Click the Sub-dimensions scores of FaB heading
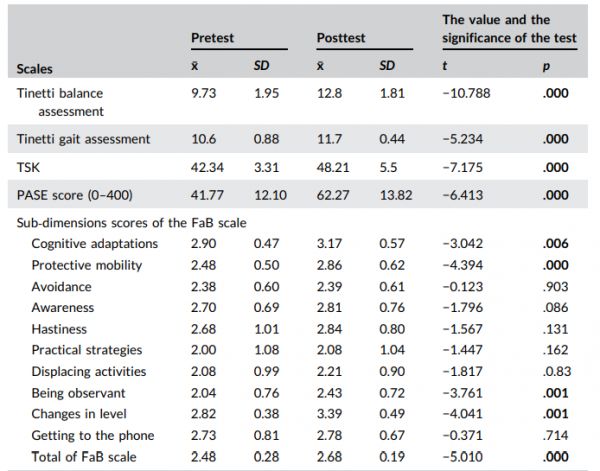This screenshot has width=600, height=471. 131,223
